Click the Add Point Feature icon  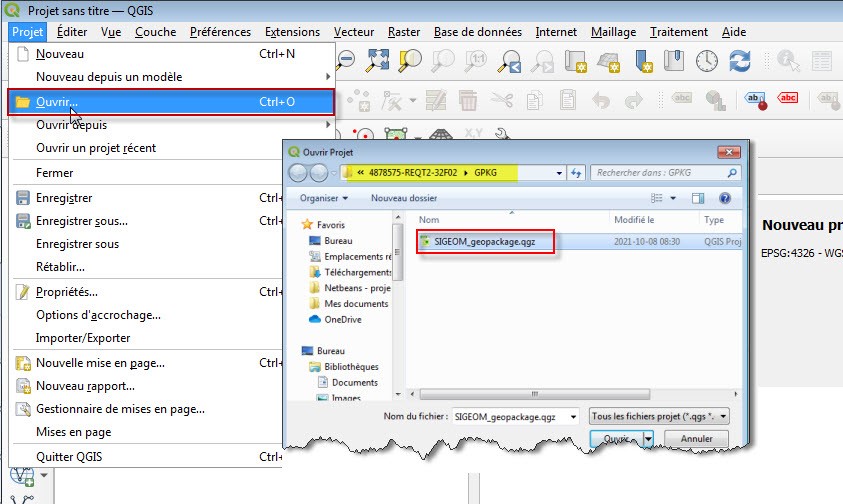359,100
